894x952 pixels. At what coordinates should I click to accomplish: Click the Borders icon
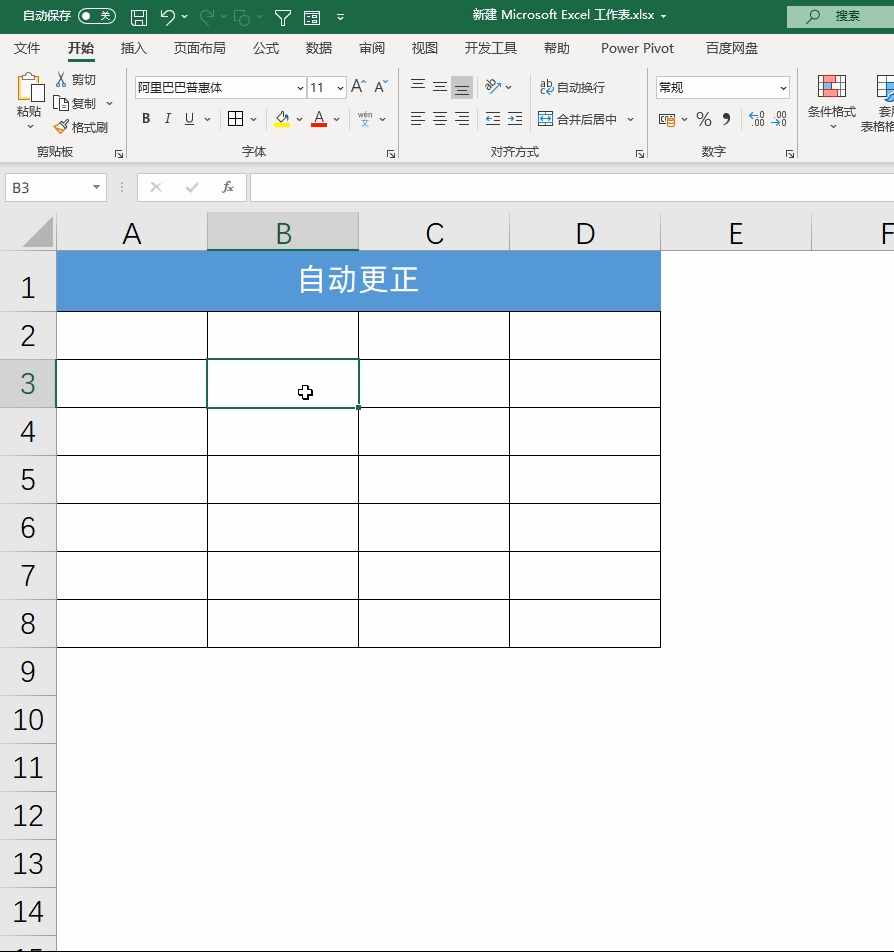pyautogui.click(x=235, y=118)
